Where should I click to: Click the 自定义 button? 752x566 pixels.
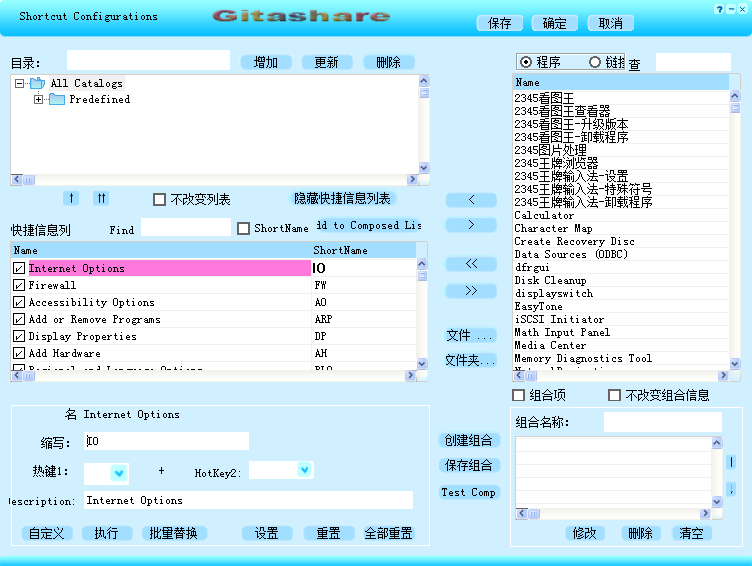[x=47, y=533]
